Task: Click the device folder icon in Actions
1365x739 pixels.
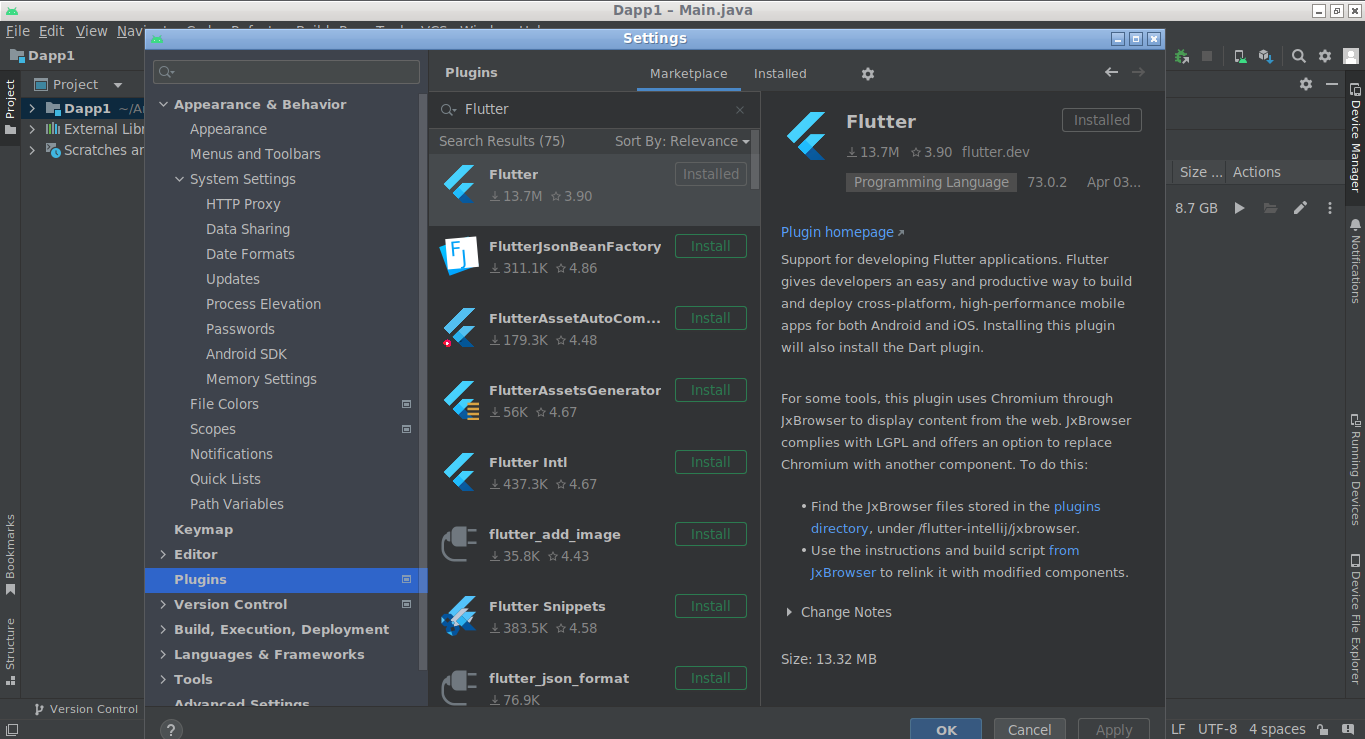Action: point(1270,208)
